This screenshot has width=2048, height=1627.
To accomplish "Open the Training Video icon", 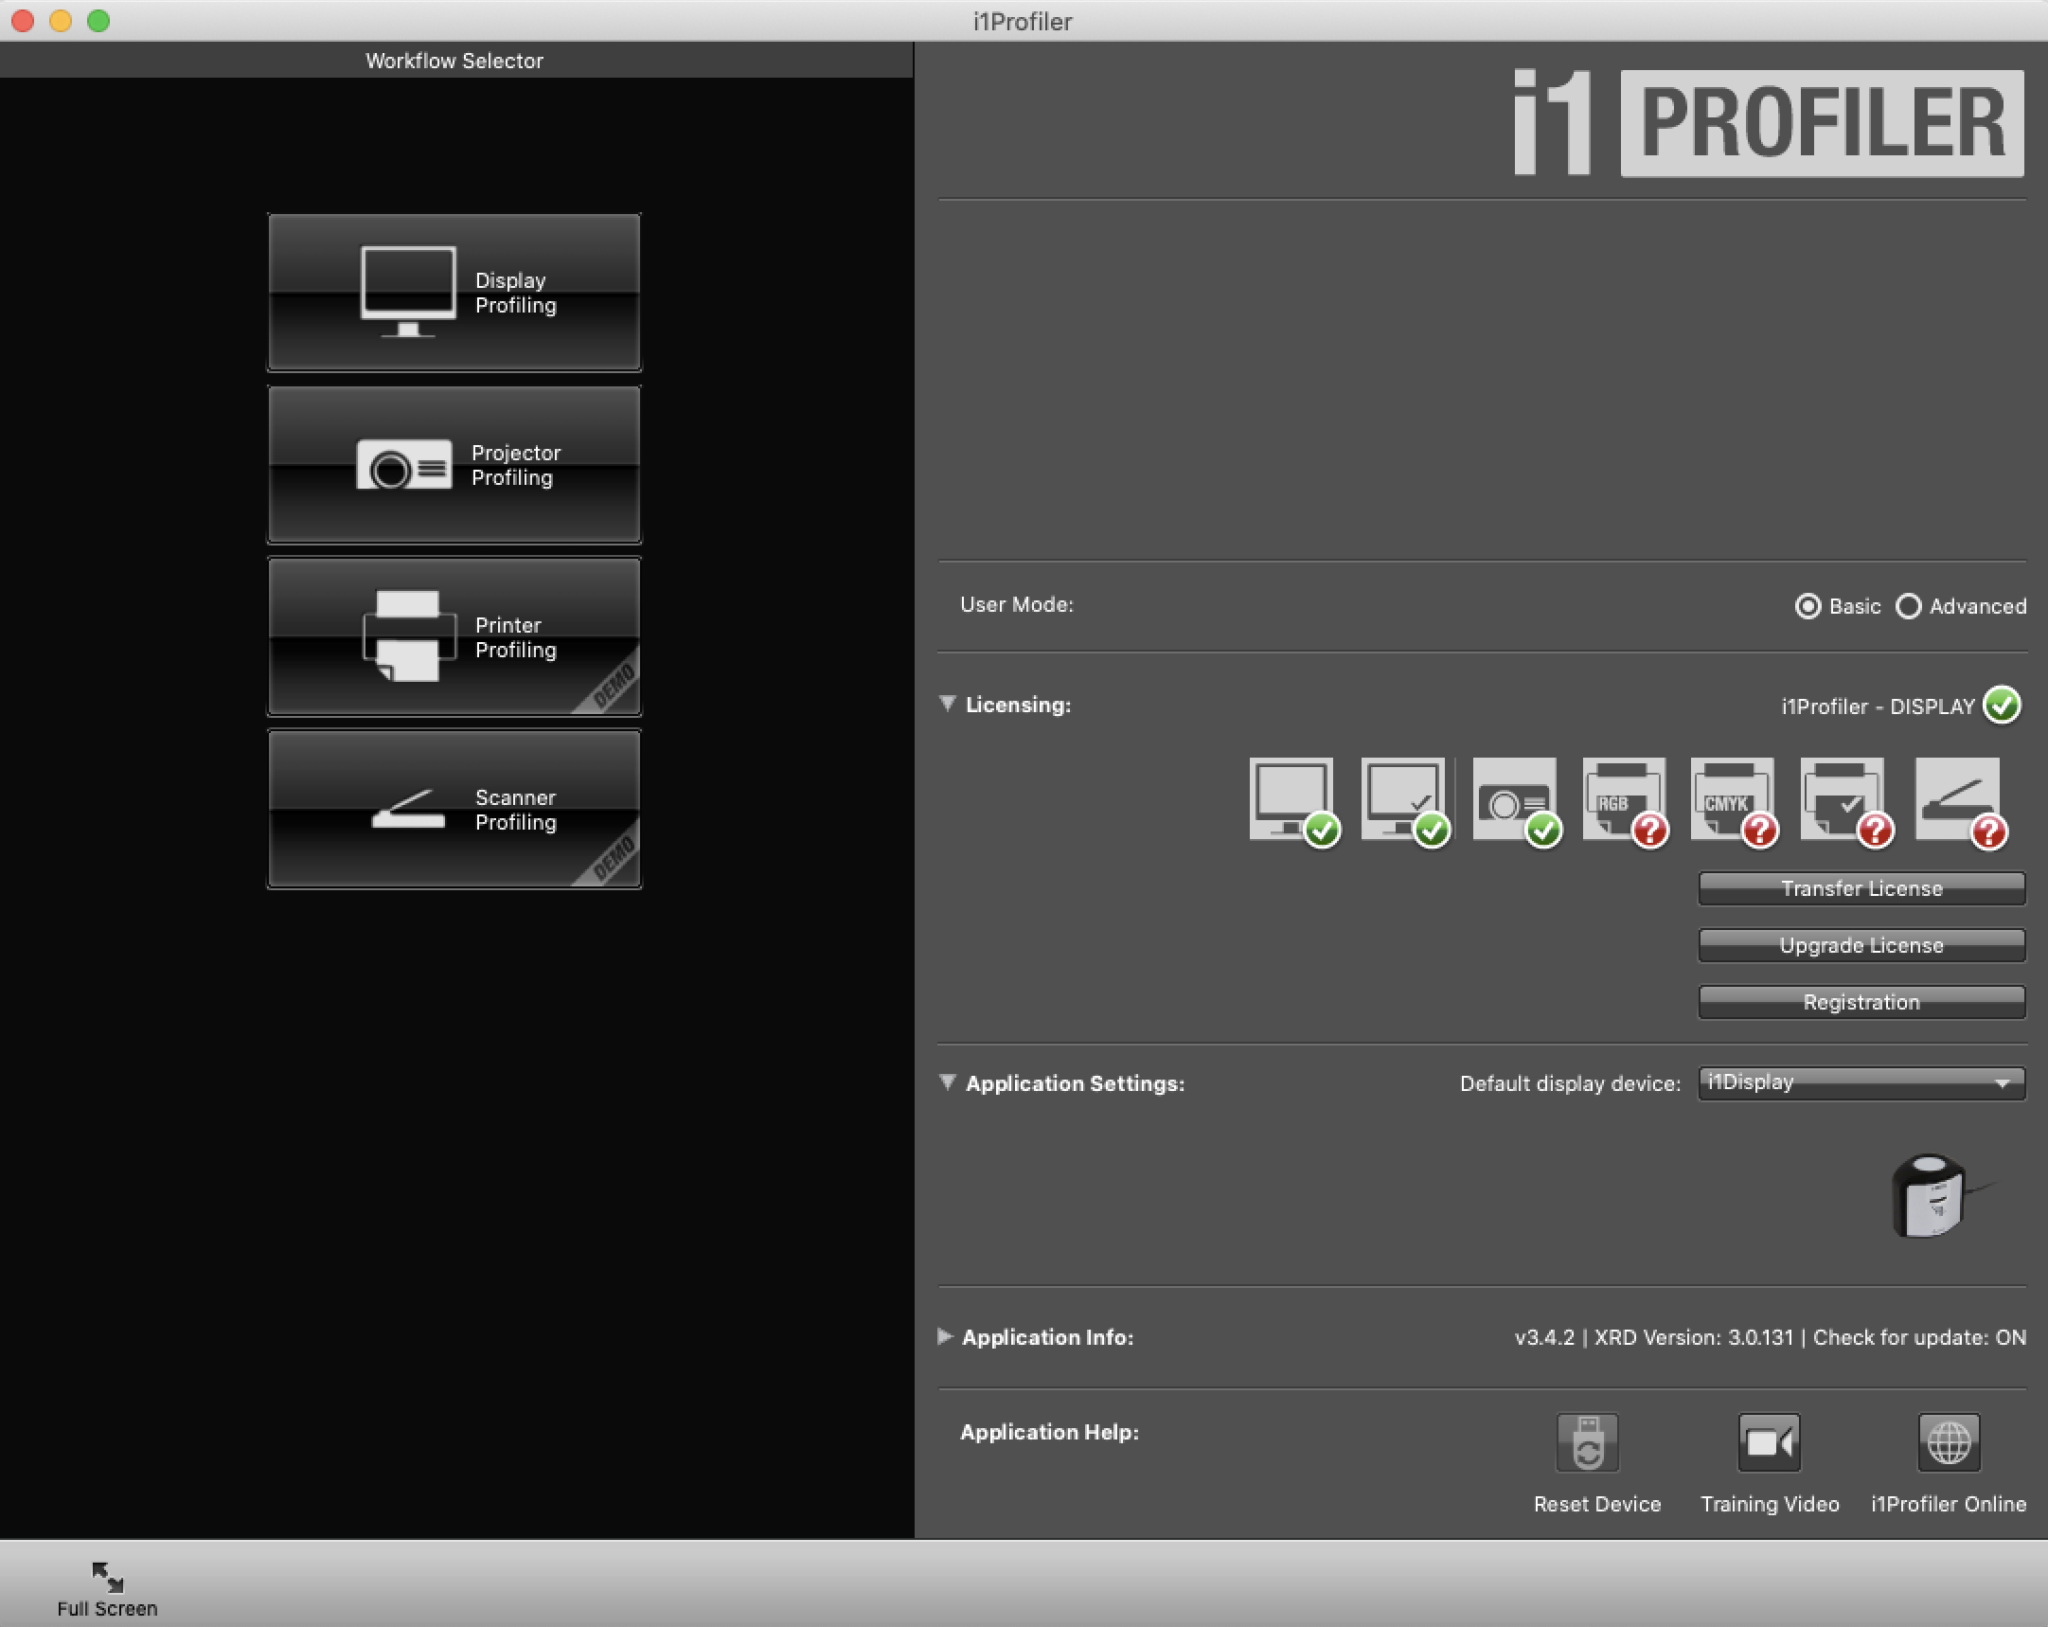I will 1768,1443.
